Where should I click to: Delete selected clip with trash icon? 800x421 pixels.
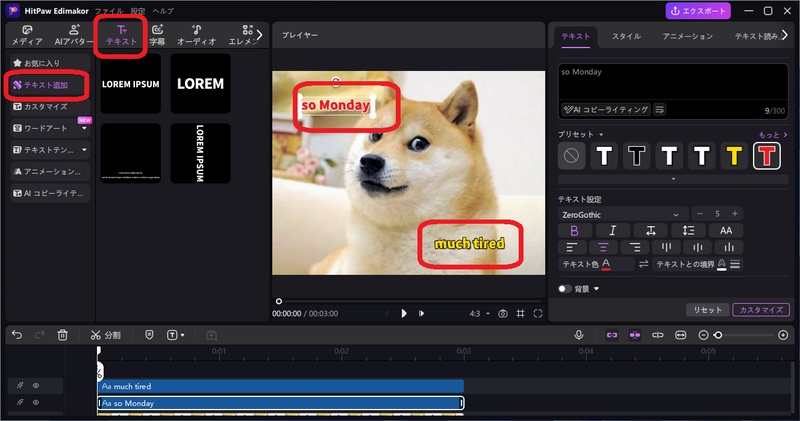[62, 335]
